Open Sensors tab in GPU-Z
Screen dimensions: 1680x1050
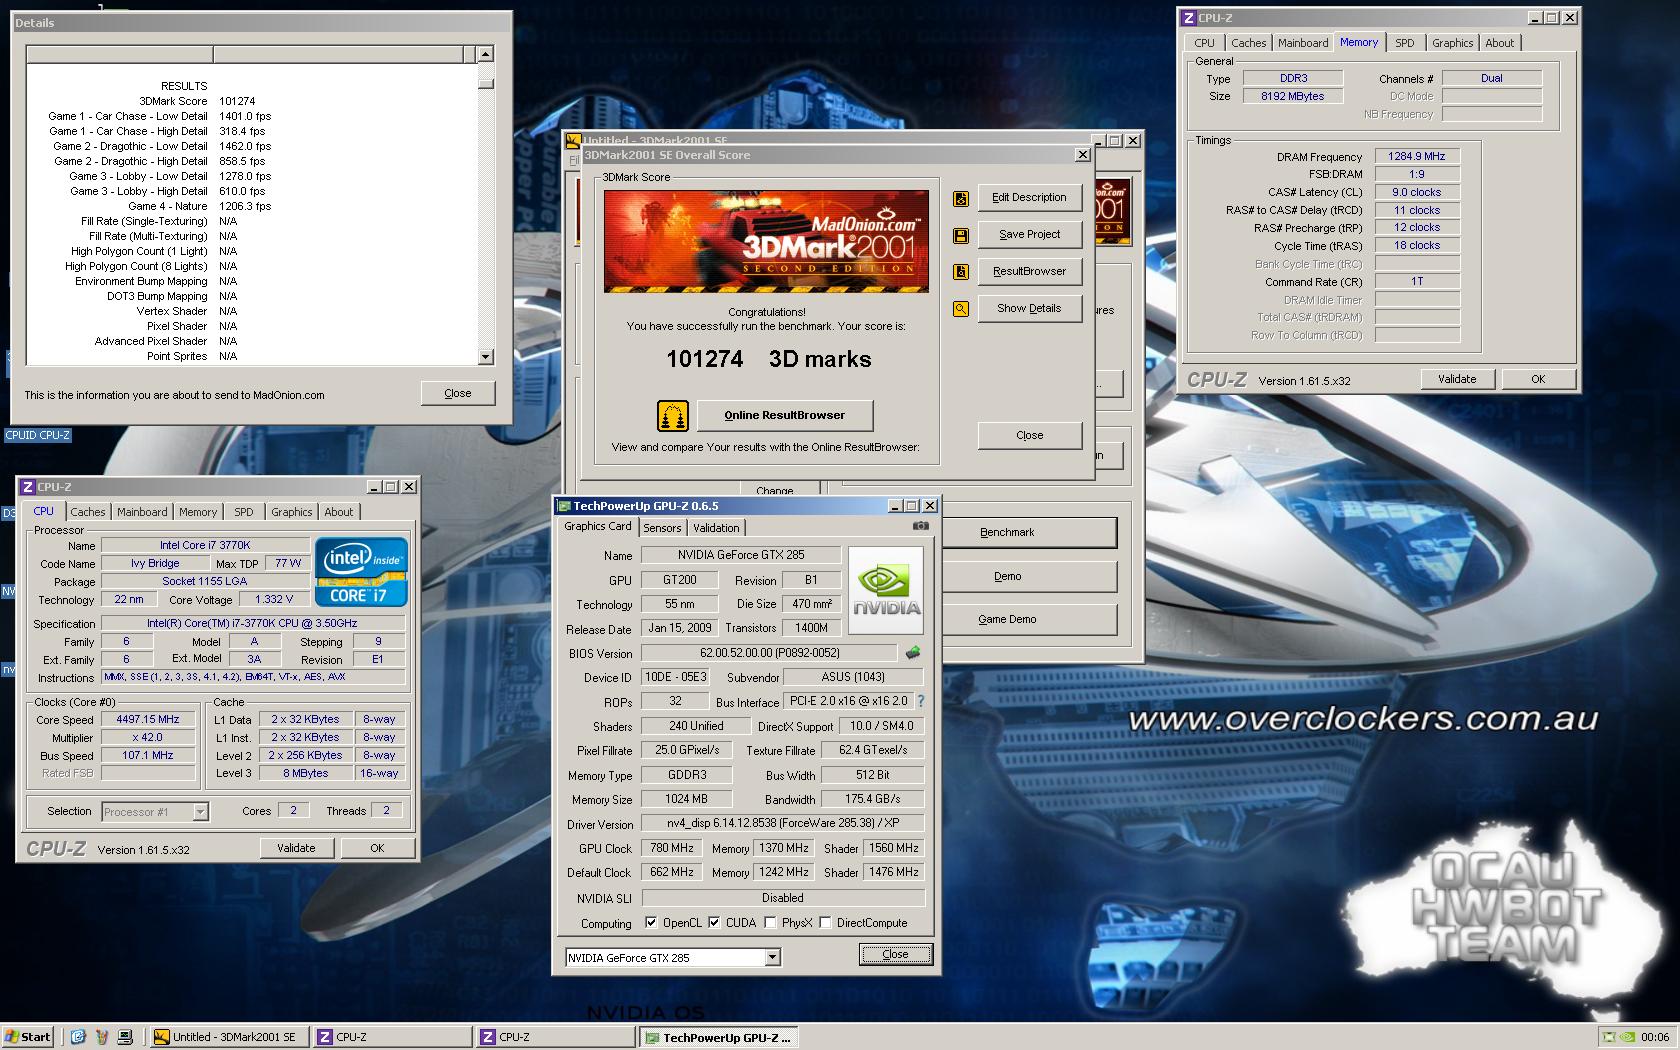coord(662,528)
